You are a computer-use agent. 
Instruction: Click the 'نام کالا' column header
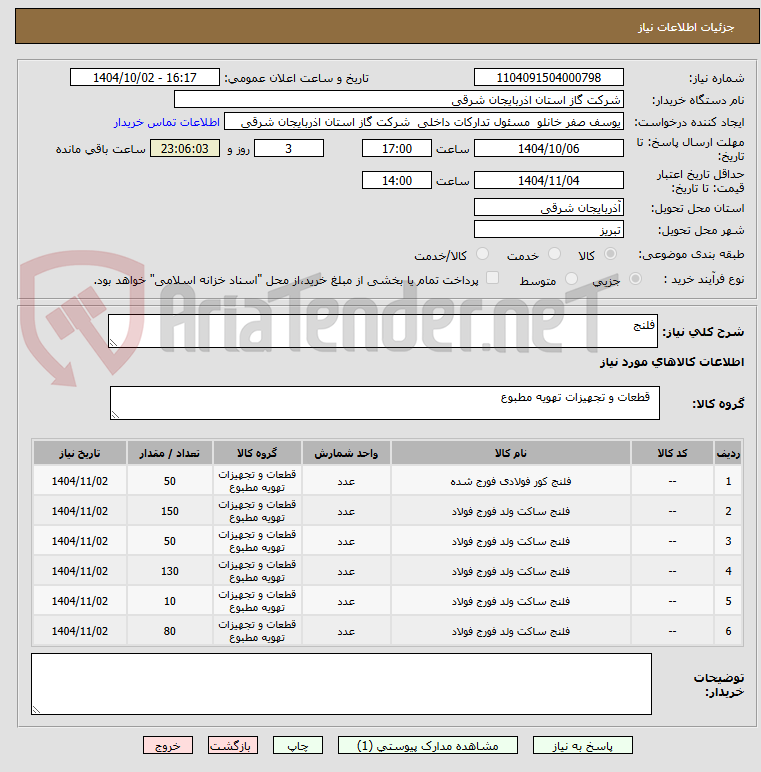[x=510, y=453]
